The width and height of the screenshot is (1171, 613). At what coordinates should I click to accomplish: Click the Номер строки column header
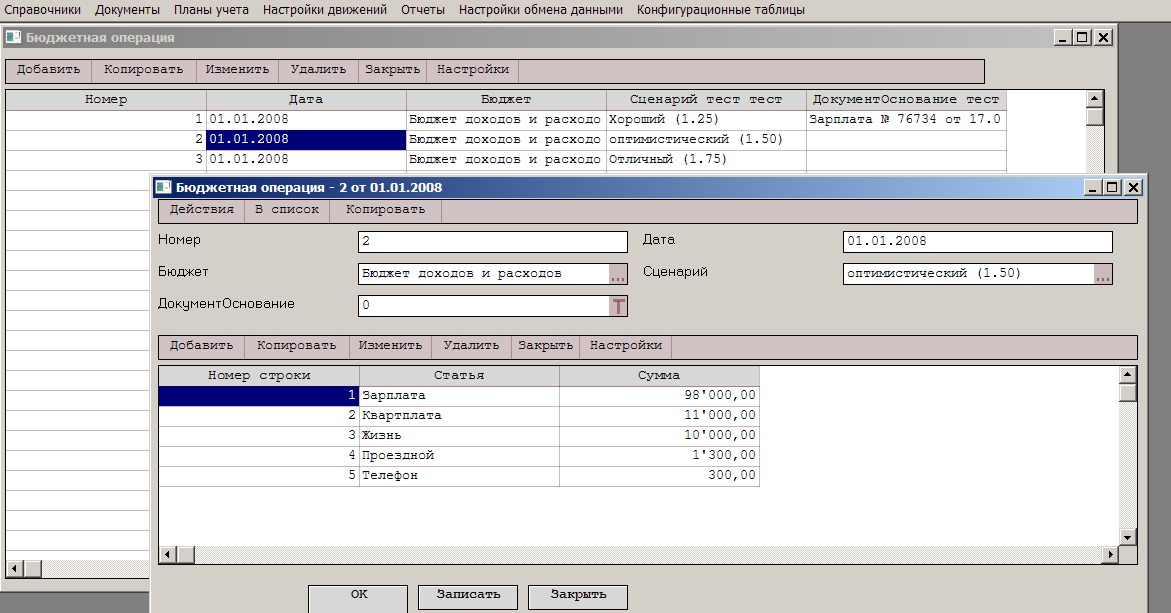[x=259, y=376]
